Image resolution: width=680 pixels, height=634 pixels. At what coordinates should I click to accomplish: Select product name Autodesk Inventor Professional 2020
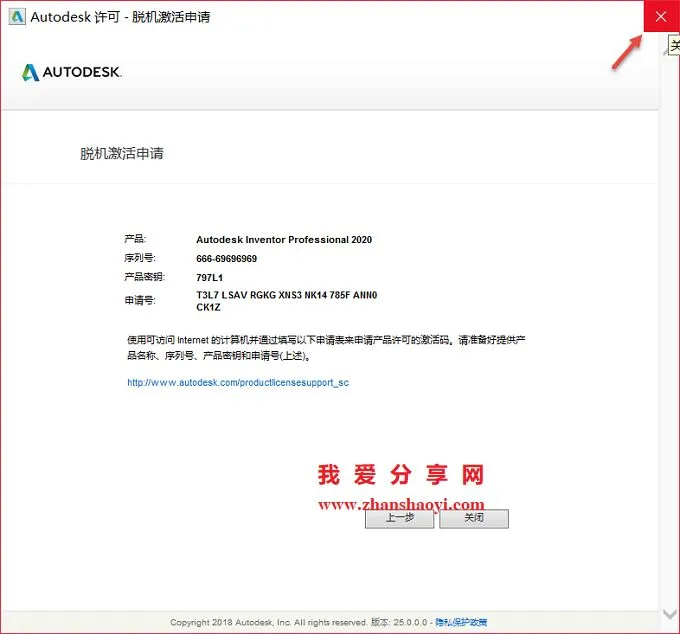(284, 239)
